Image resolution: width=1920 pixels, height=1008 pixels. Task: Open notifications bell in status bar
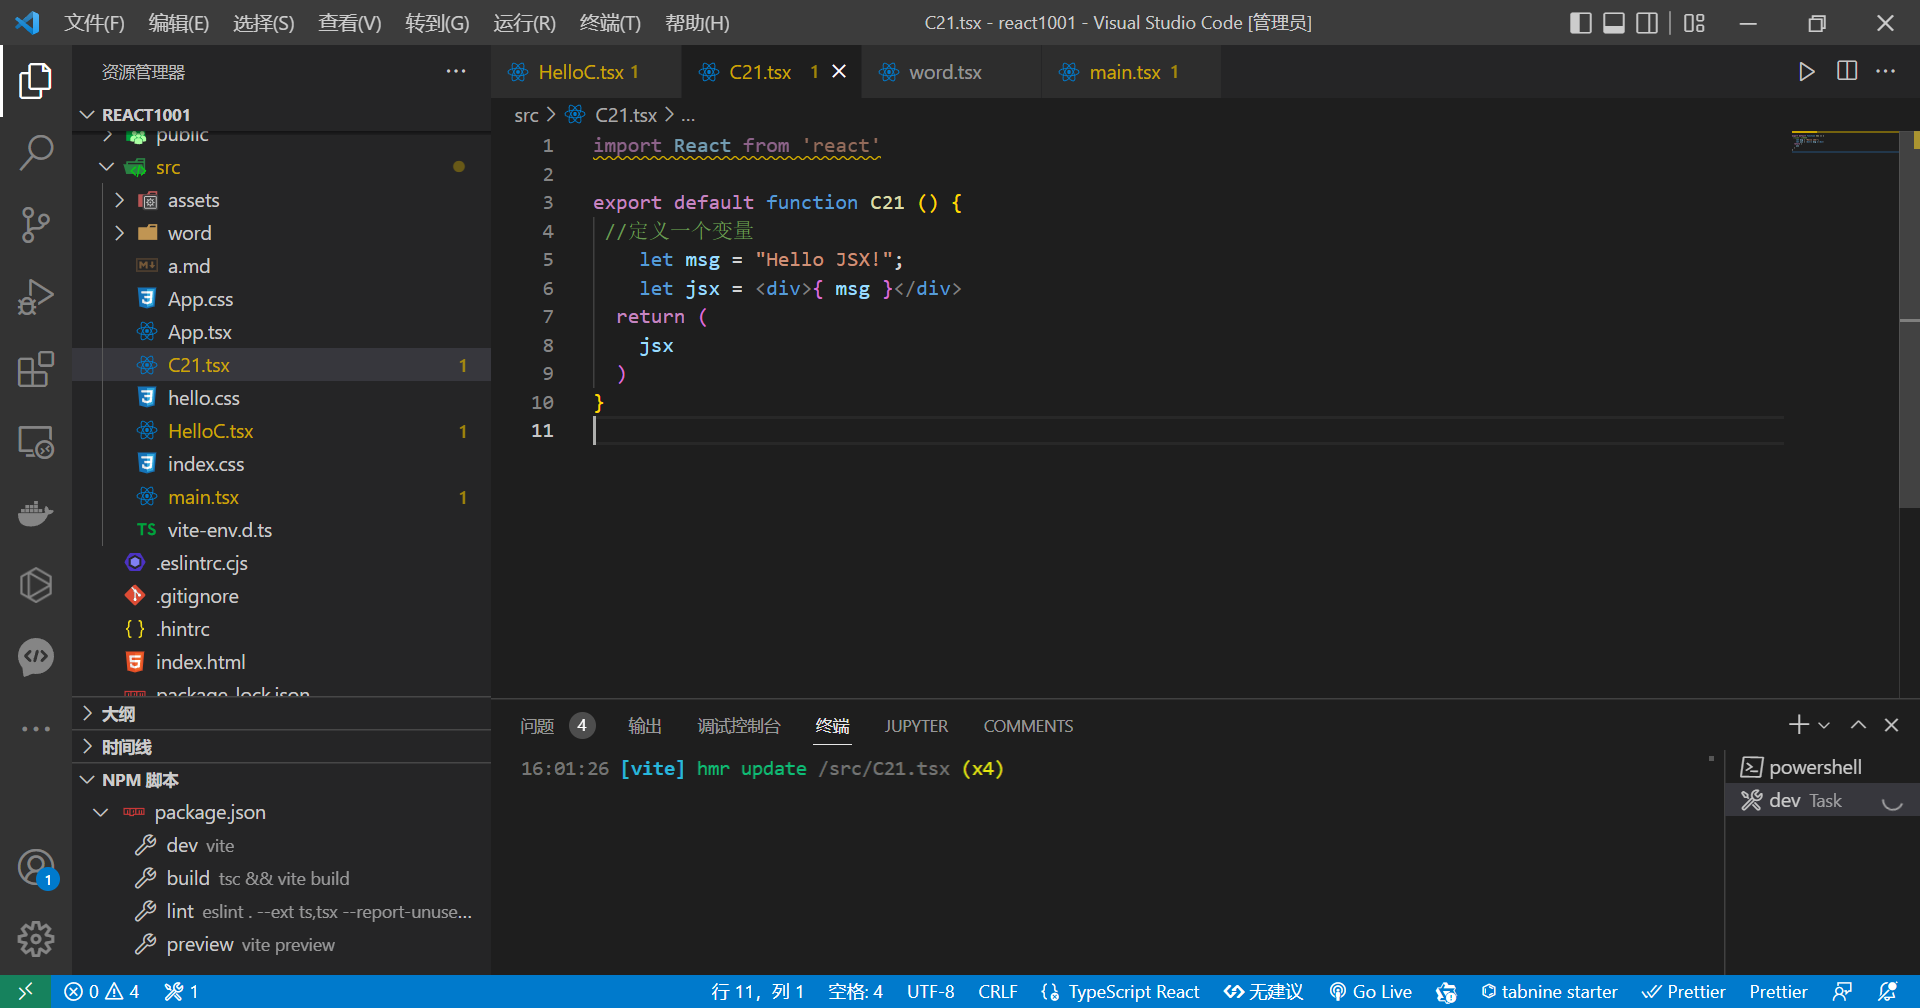coord(1887,992)
